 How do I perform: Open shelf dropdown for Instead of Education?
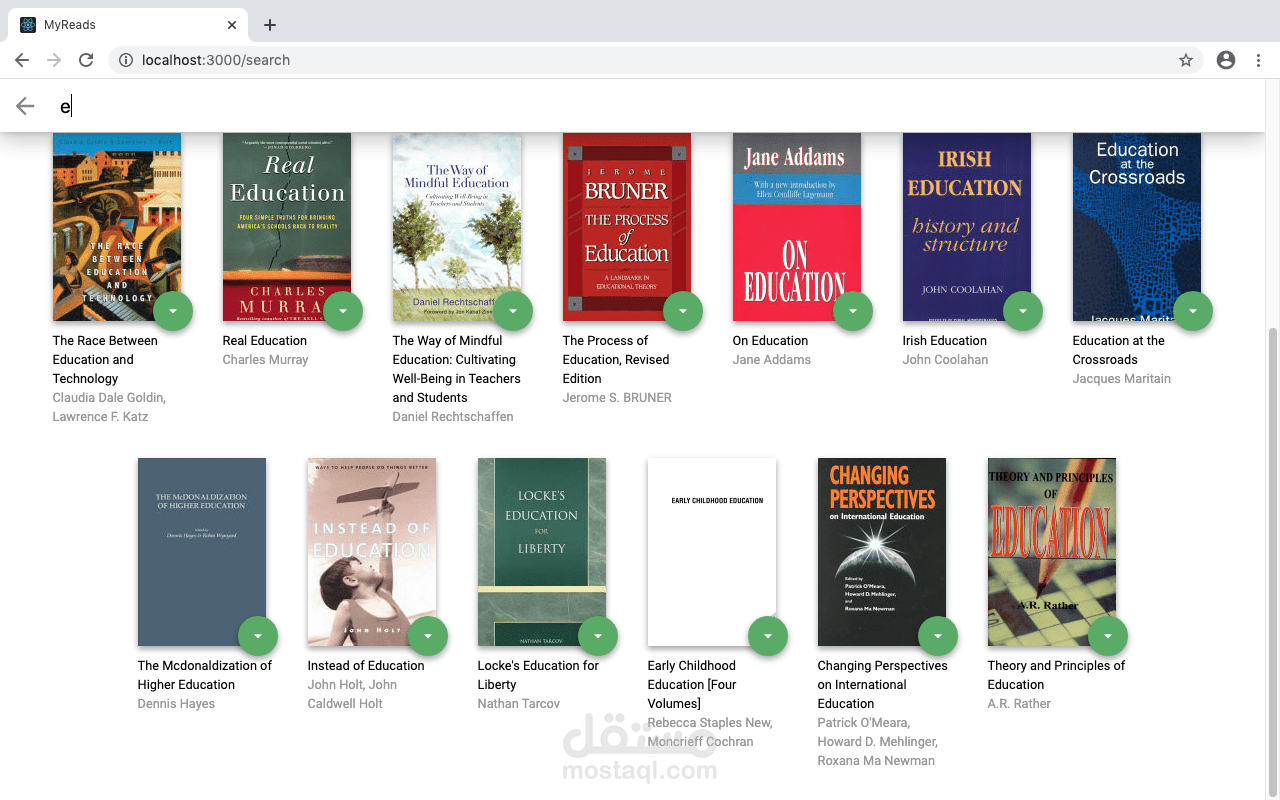click(x=428, y=636)
